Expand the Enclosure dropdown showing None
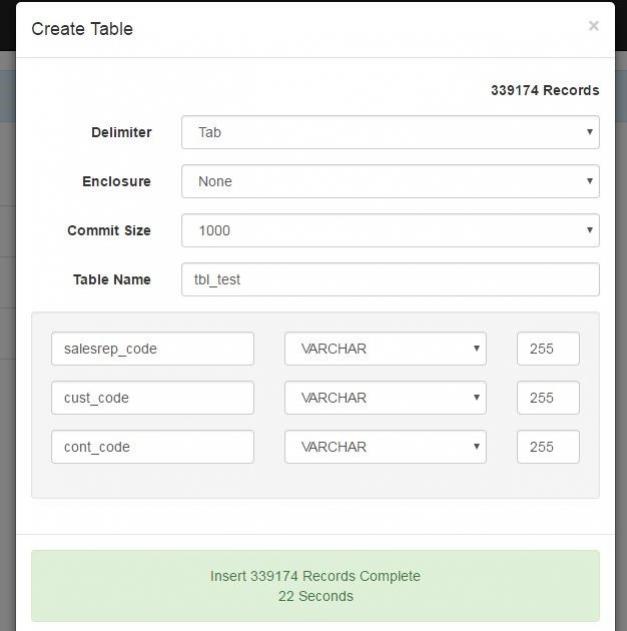The width and height of the screenshot is (627, 631). (390, 181)
